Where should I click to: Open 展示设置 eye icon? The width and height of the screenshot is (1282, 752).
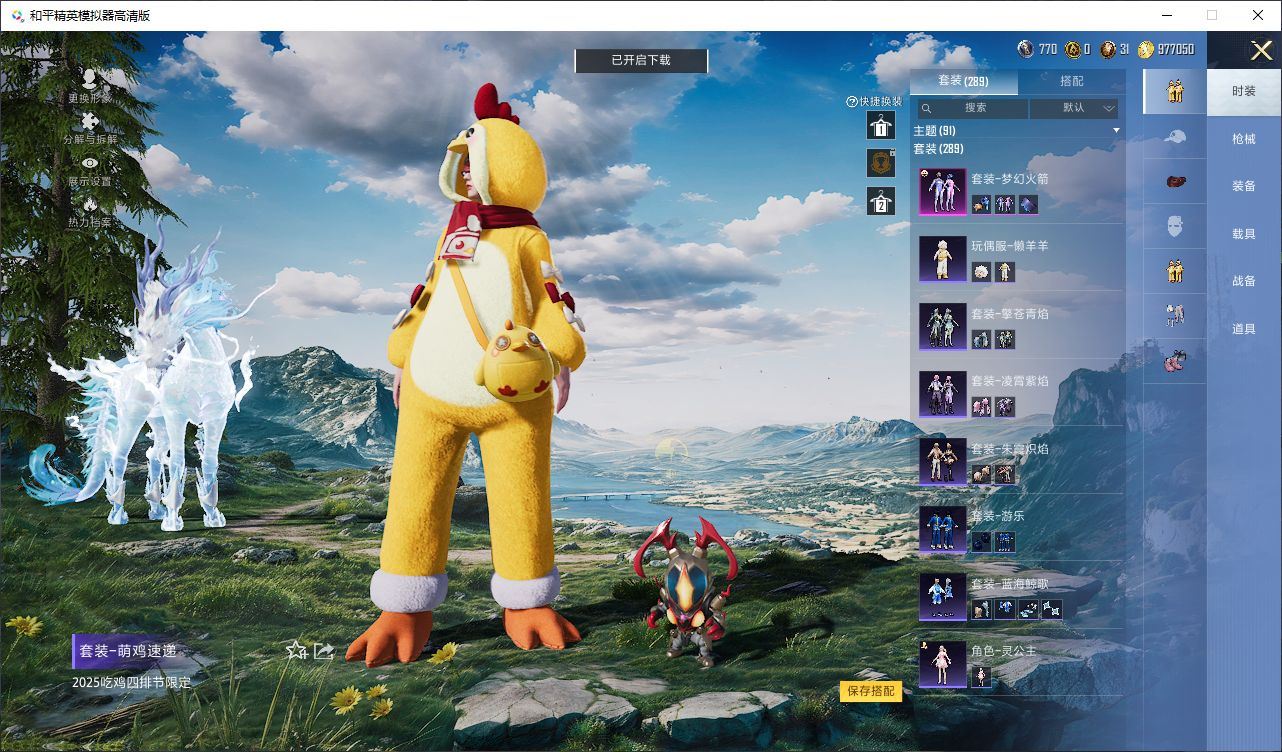[90, 164]
